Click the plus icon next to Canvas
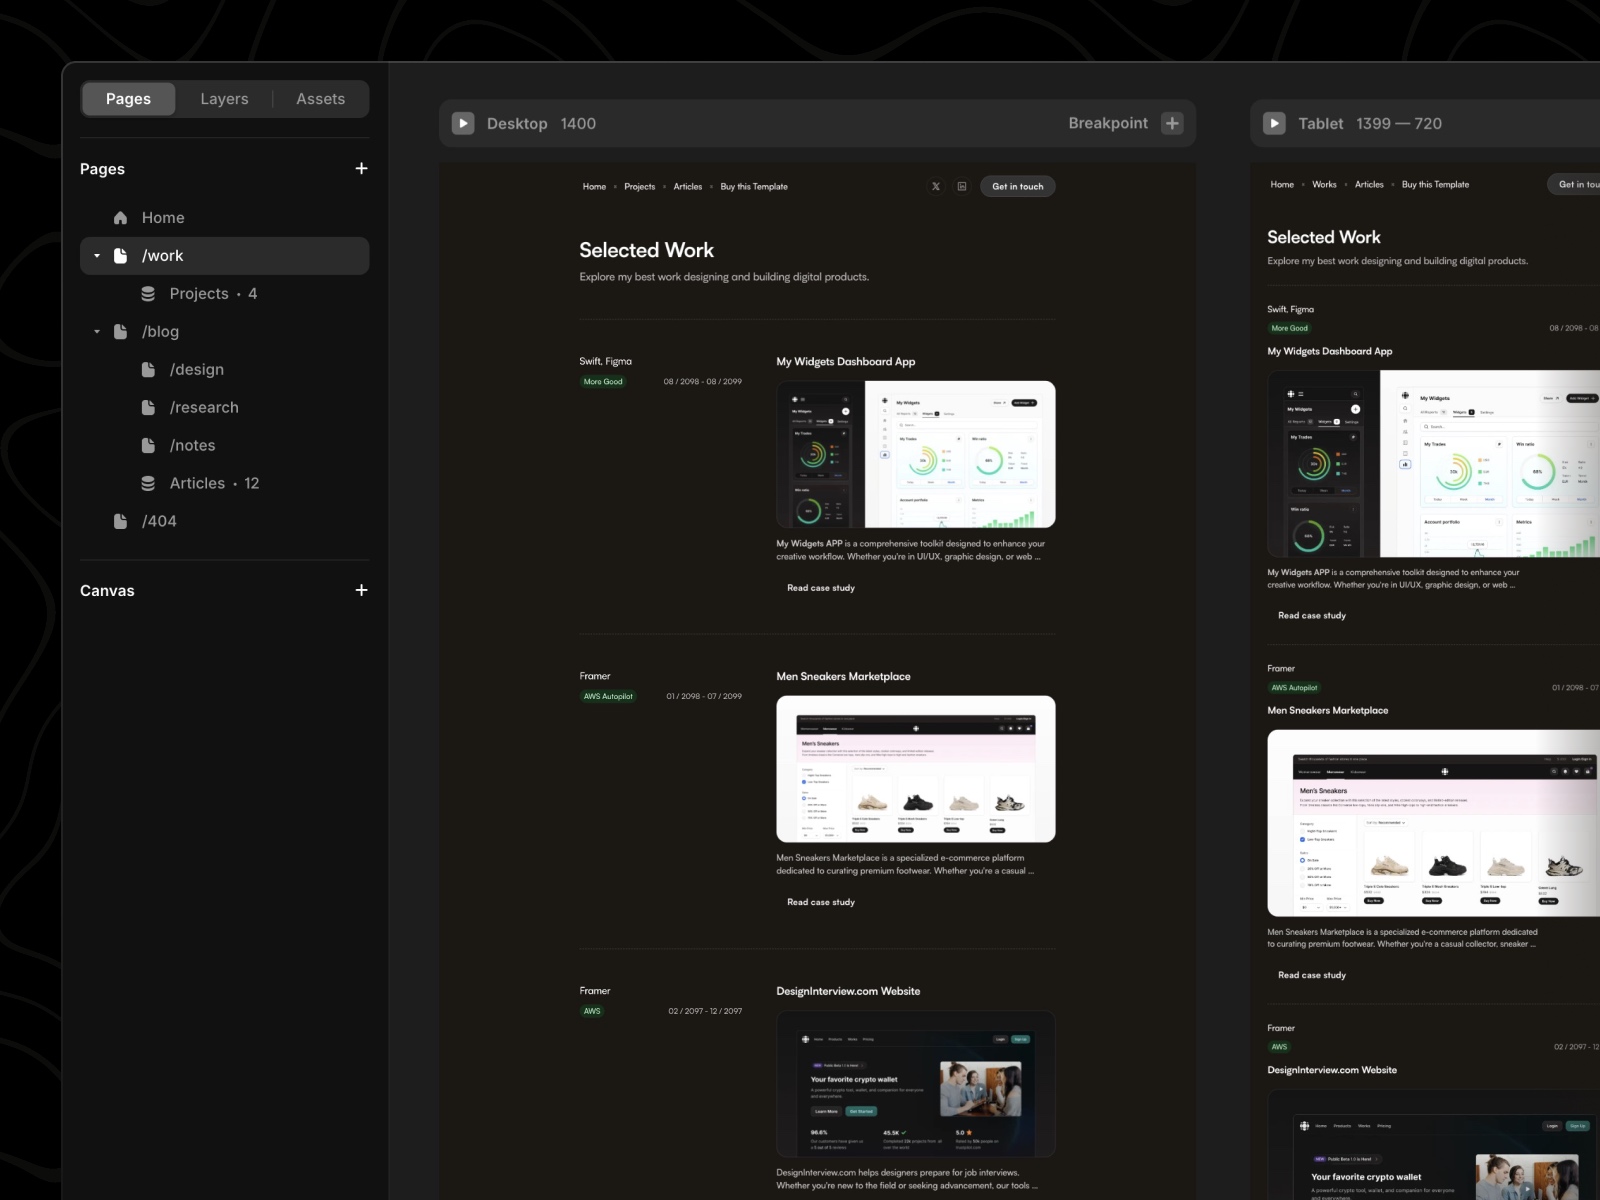This screenshot has width=1600, height=1200. click(361, 590)
